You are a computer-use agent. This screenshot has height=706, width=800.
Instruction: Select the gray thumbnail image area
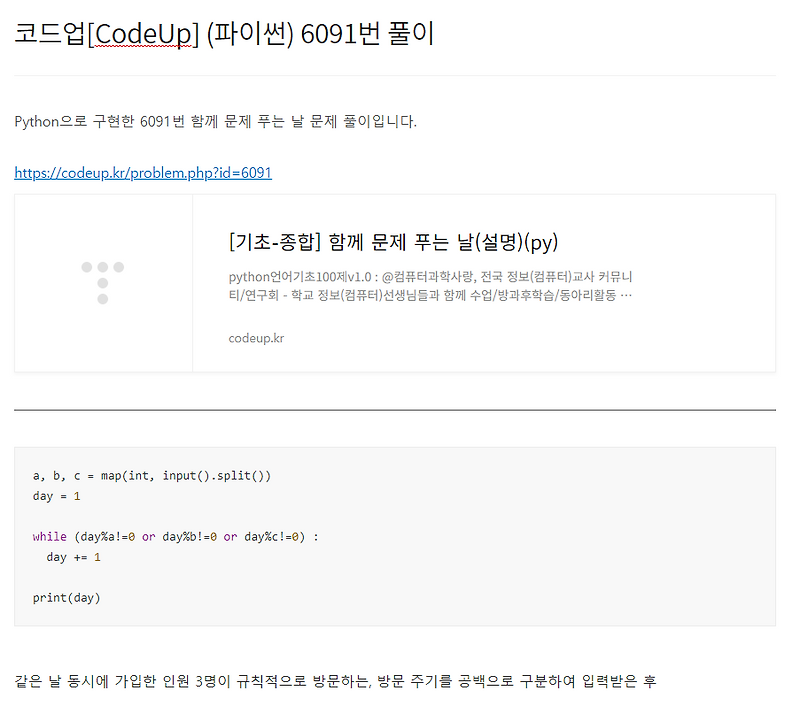click(103, 283)
